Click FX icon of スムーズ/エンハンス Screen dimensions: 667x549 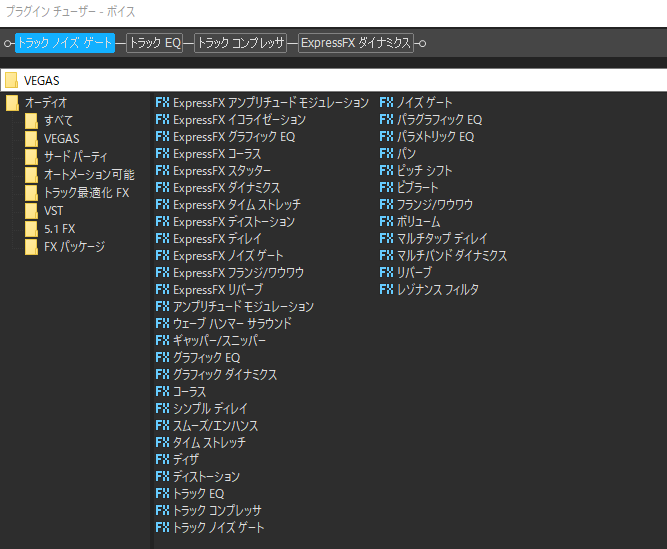click(x=162, y=426)
